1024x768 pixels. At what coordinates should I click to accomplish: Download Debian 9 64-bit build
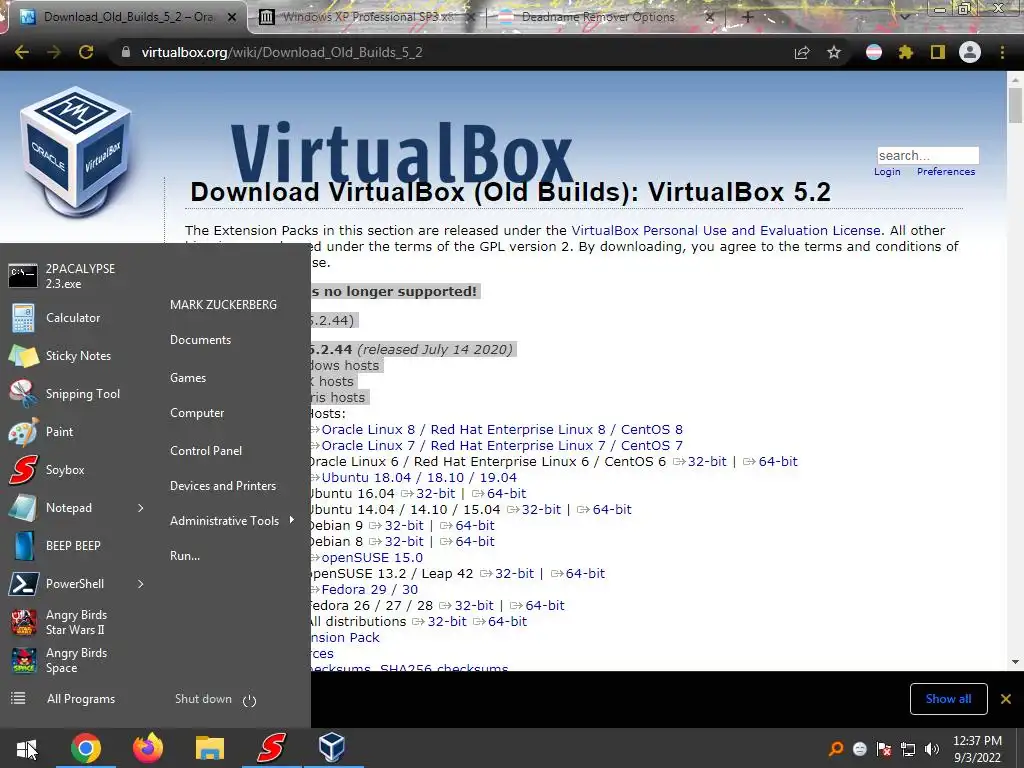(474, 526)
